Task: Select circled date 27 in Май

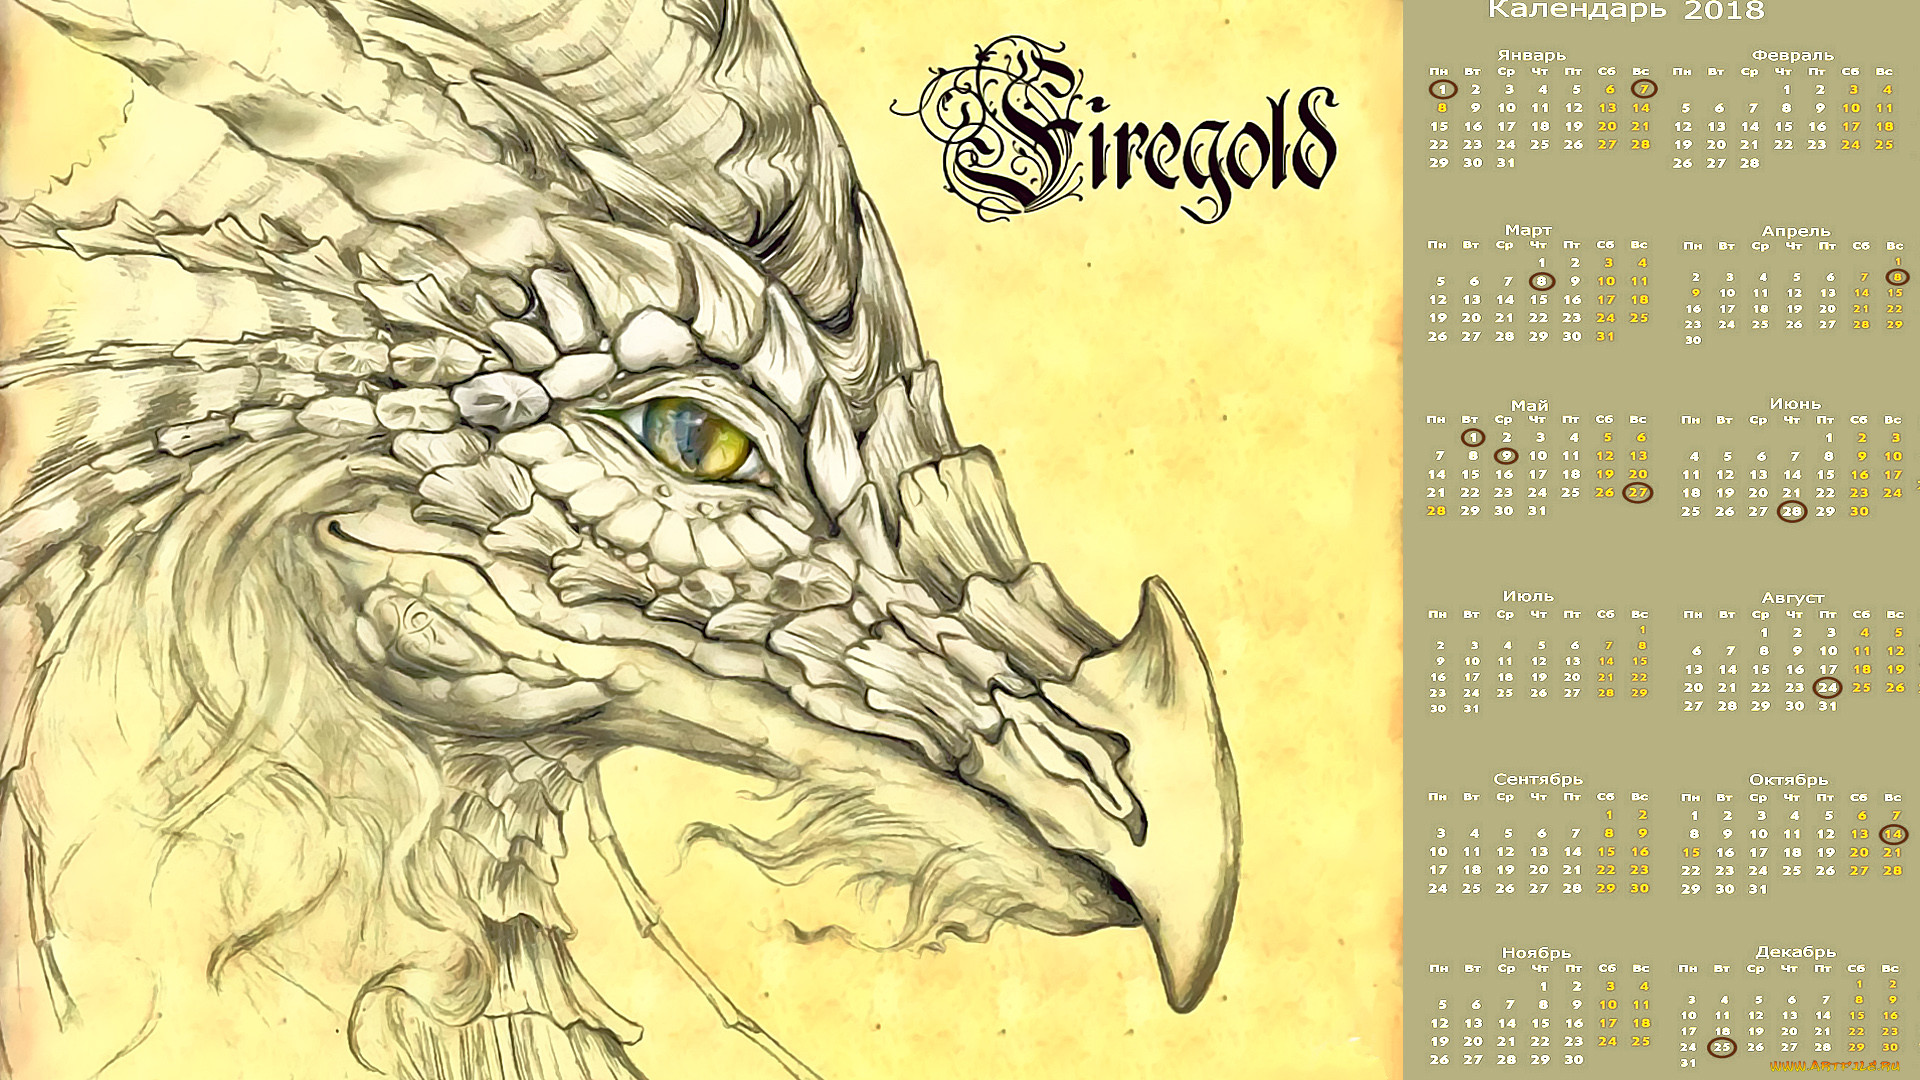Action: click(x=1637, y=492)
